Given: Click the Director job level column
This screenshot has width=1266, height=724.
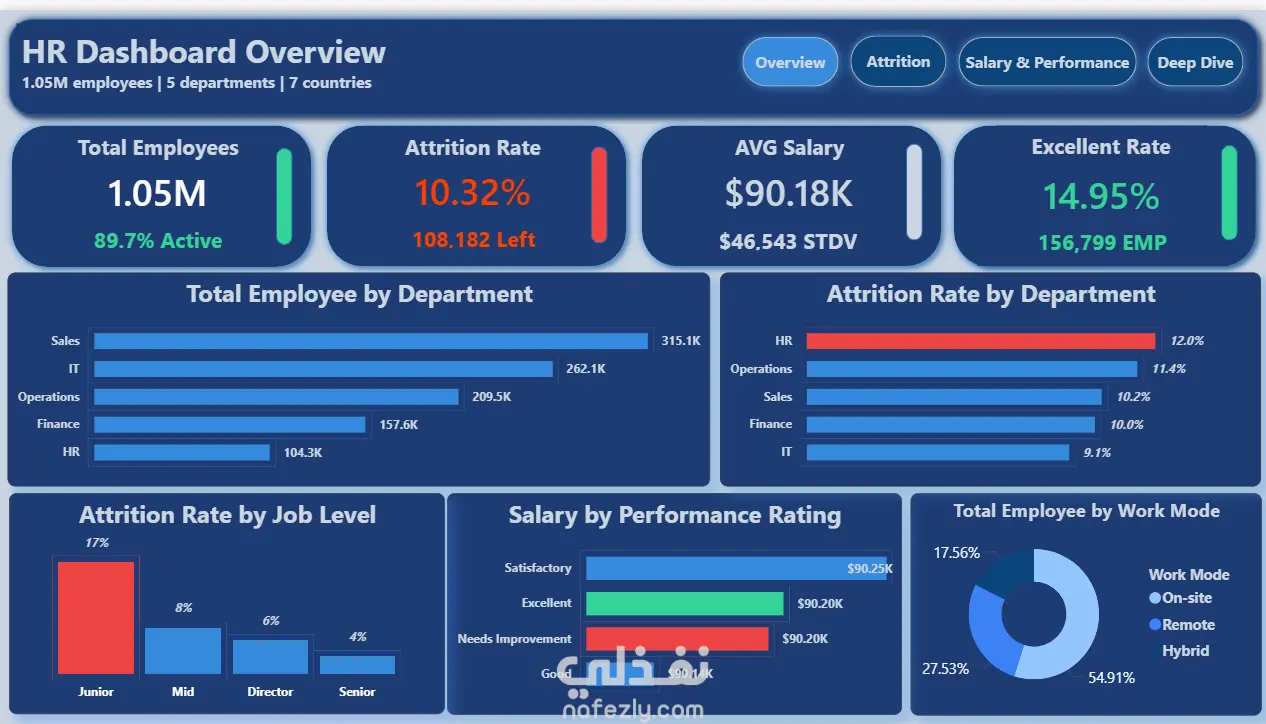Looking at the screenshot, I should coord(270,657).
